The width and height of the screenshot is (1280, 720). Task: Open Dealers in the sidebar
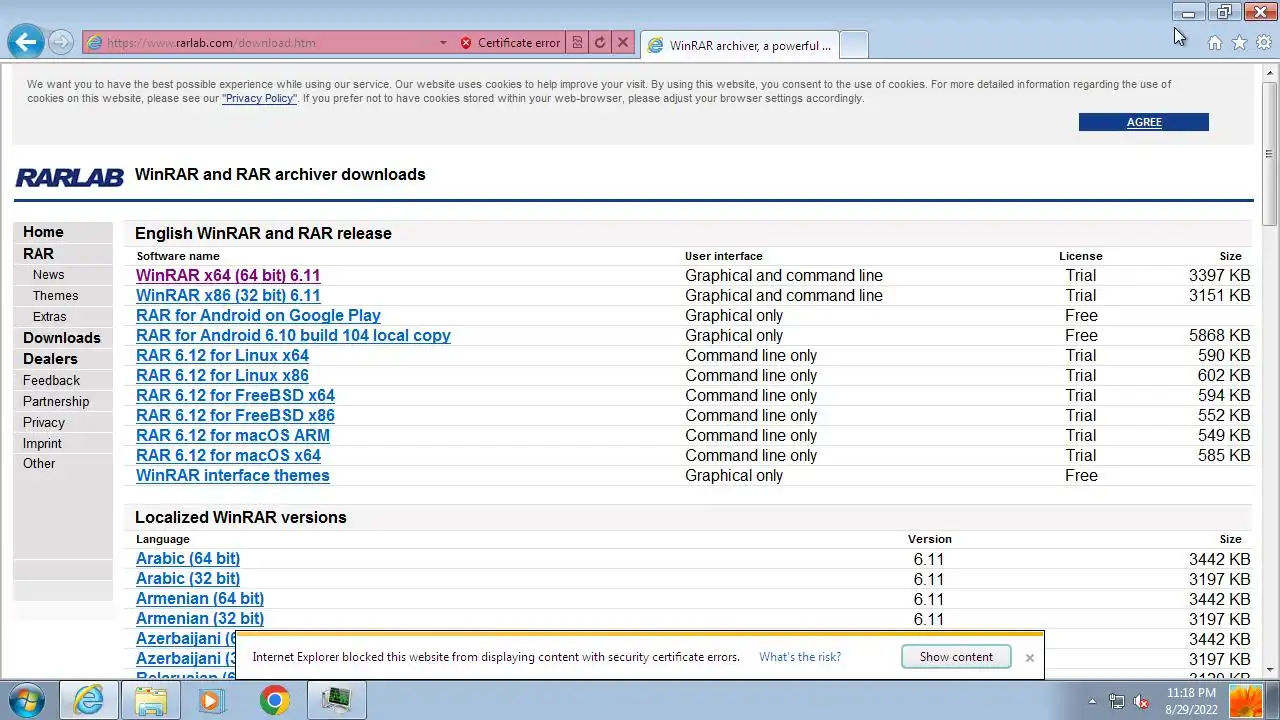click(x=50, y=359)
